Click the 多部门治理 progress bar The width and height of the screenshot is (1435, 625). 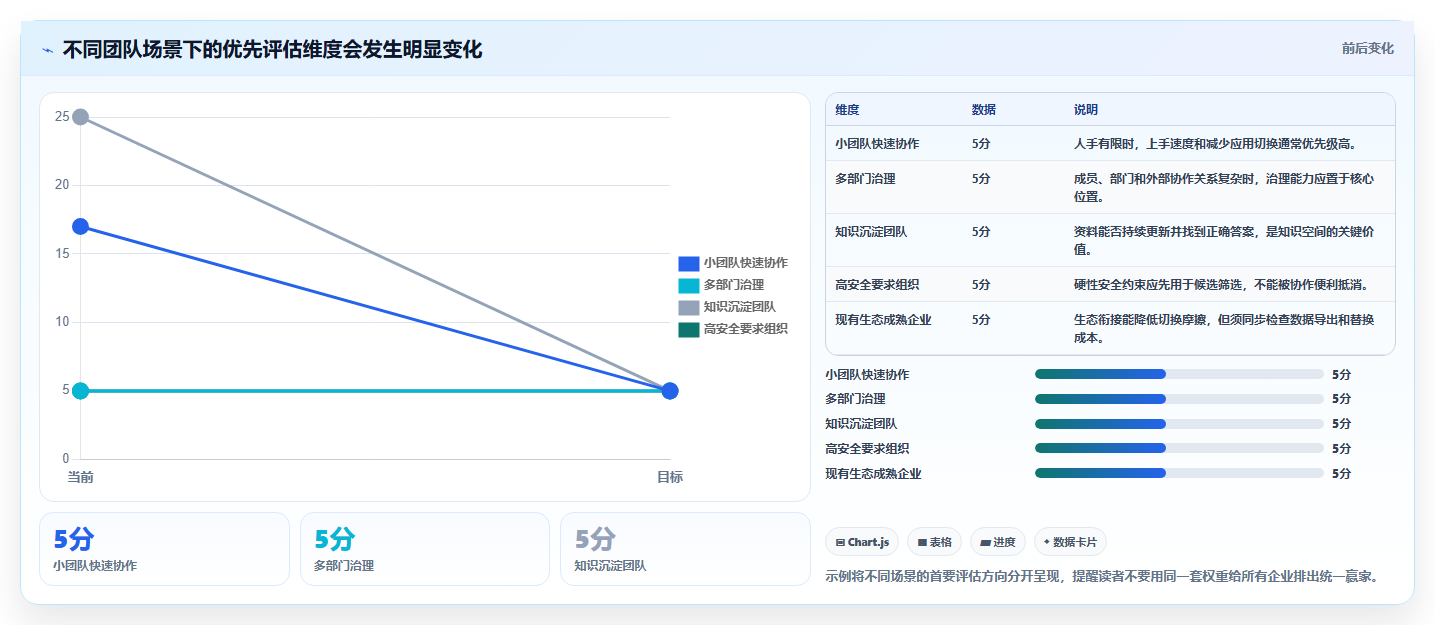1179,399
